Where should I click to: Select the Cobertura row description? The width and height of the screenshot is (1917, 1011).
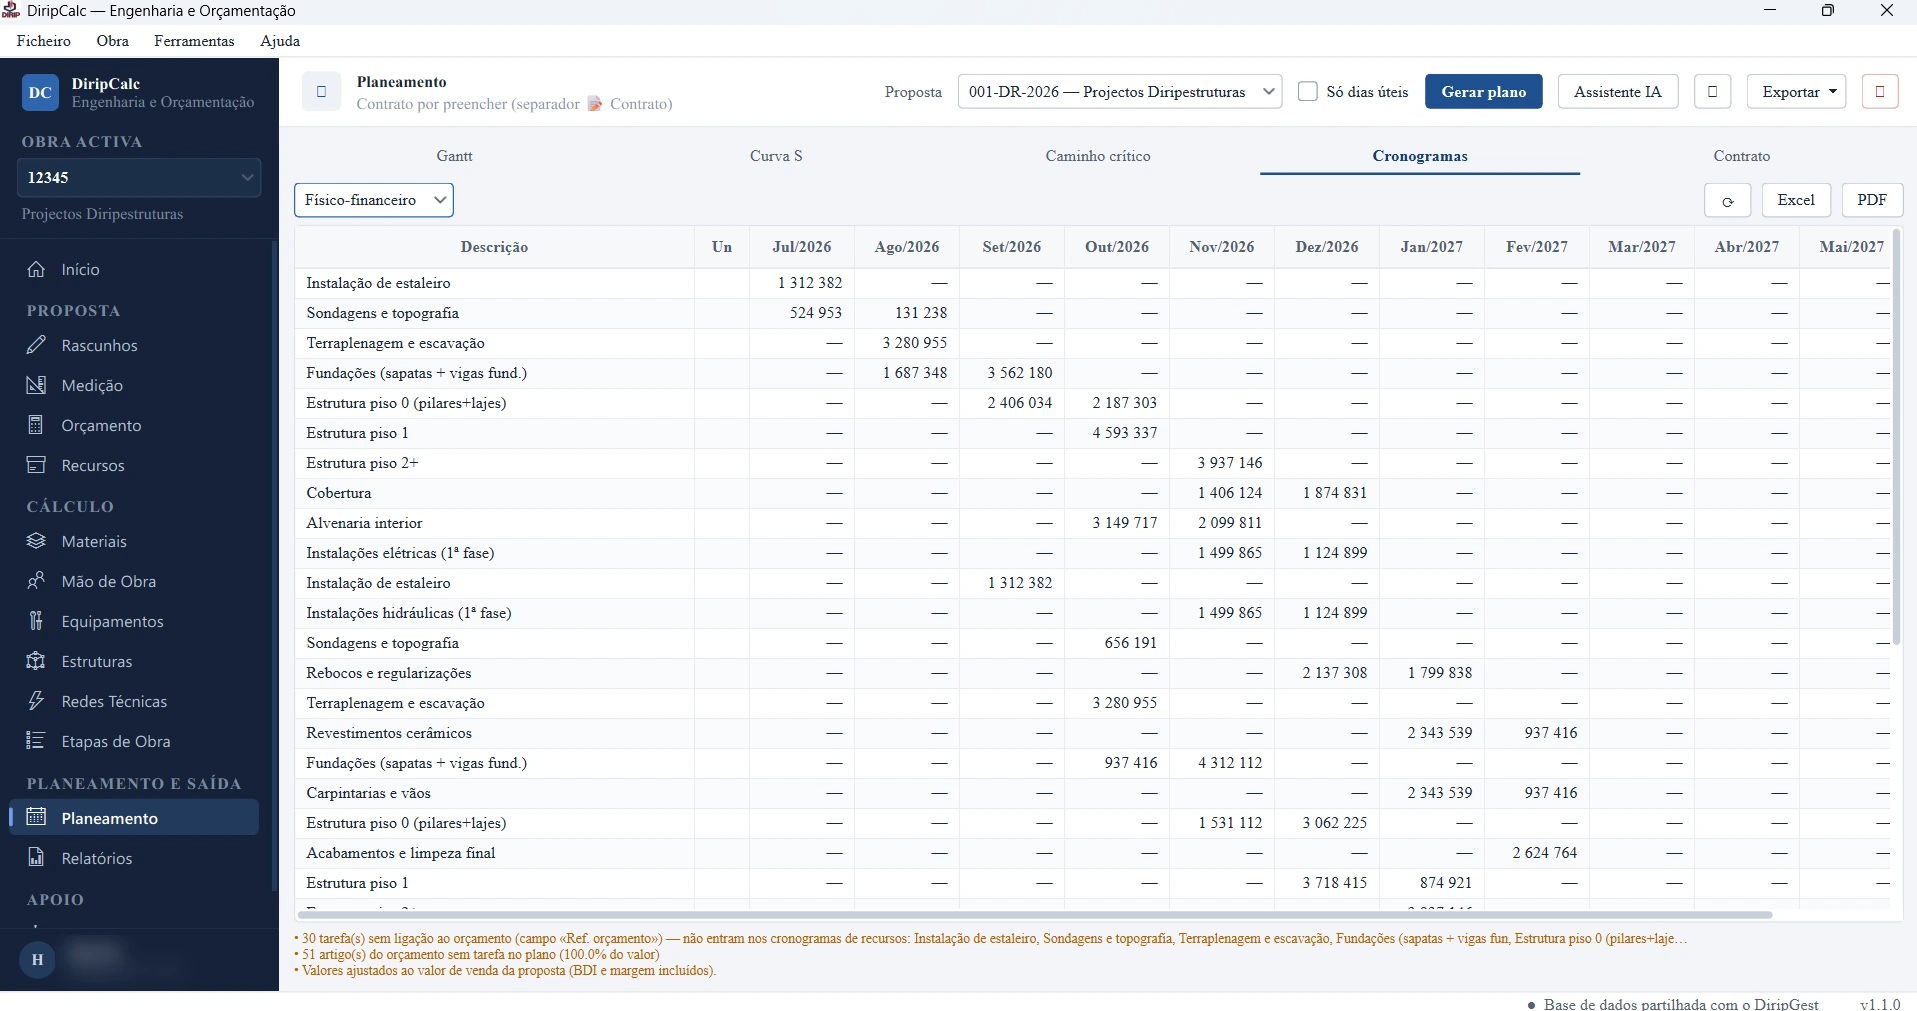pyautogui.click(x=339, y=493)
